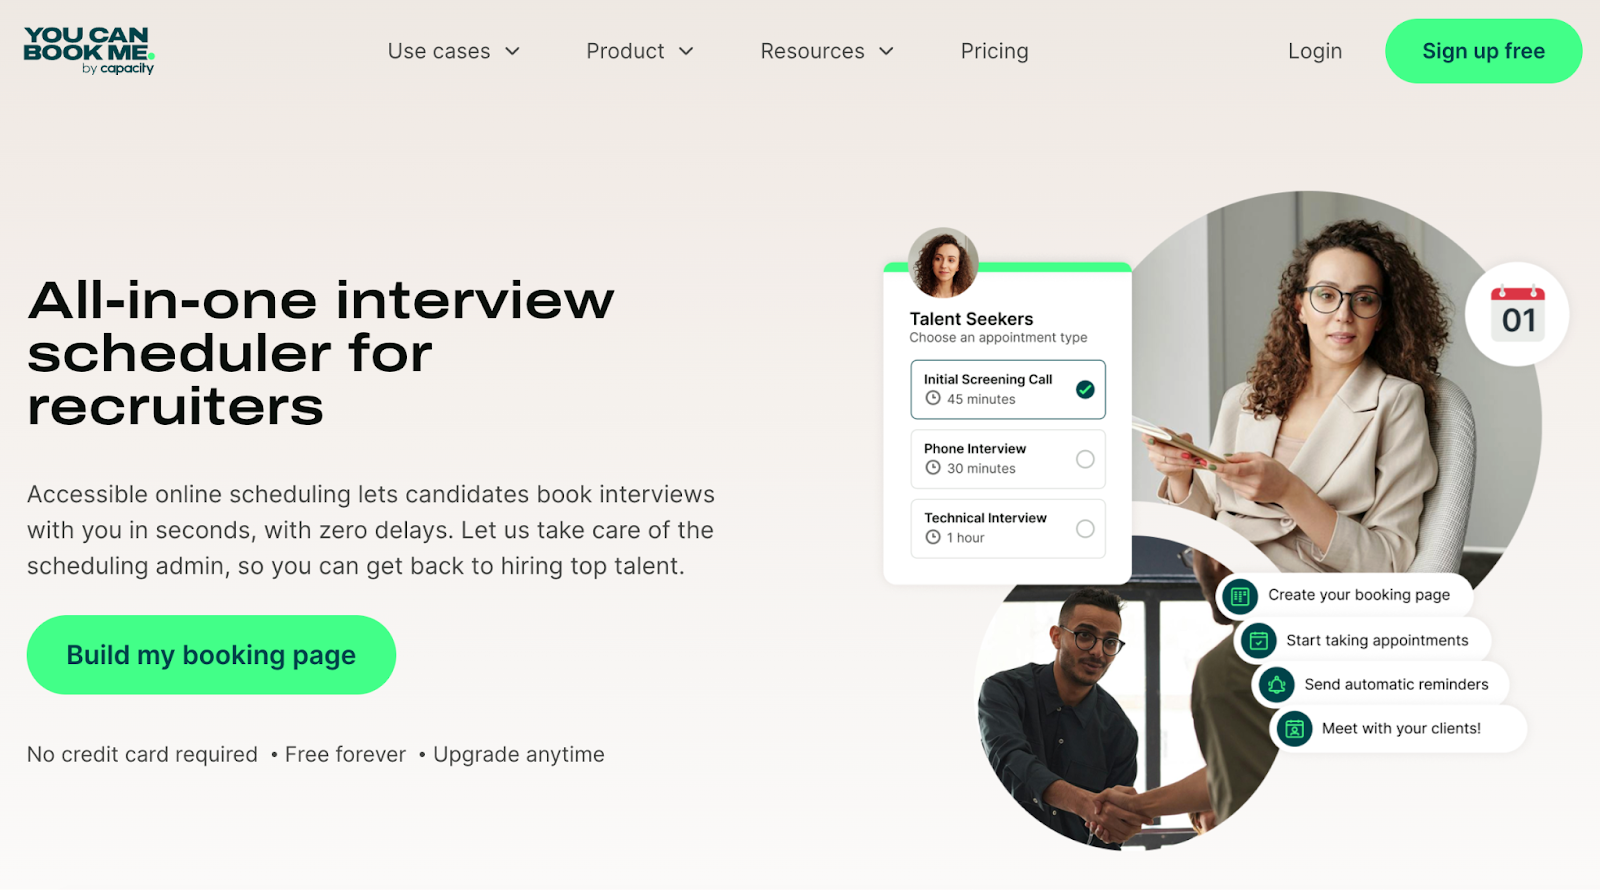Image resolution: width=1600 pixels, height=890 pixels.
Task: Click the Talent Seekers profile avatar
Action: coord(943,263)
